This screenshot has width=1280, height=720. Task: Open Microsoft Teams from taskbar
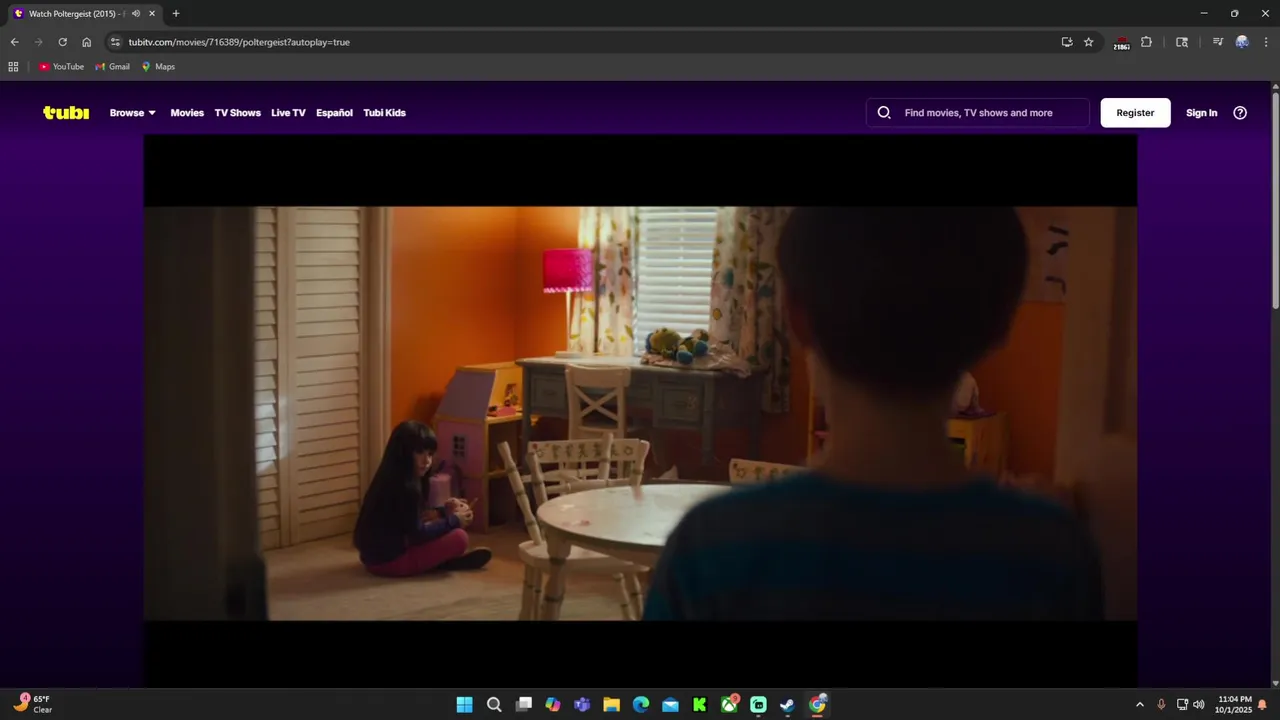click(582, 705)
